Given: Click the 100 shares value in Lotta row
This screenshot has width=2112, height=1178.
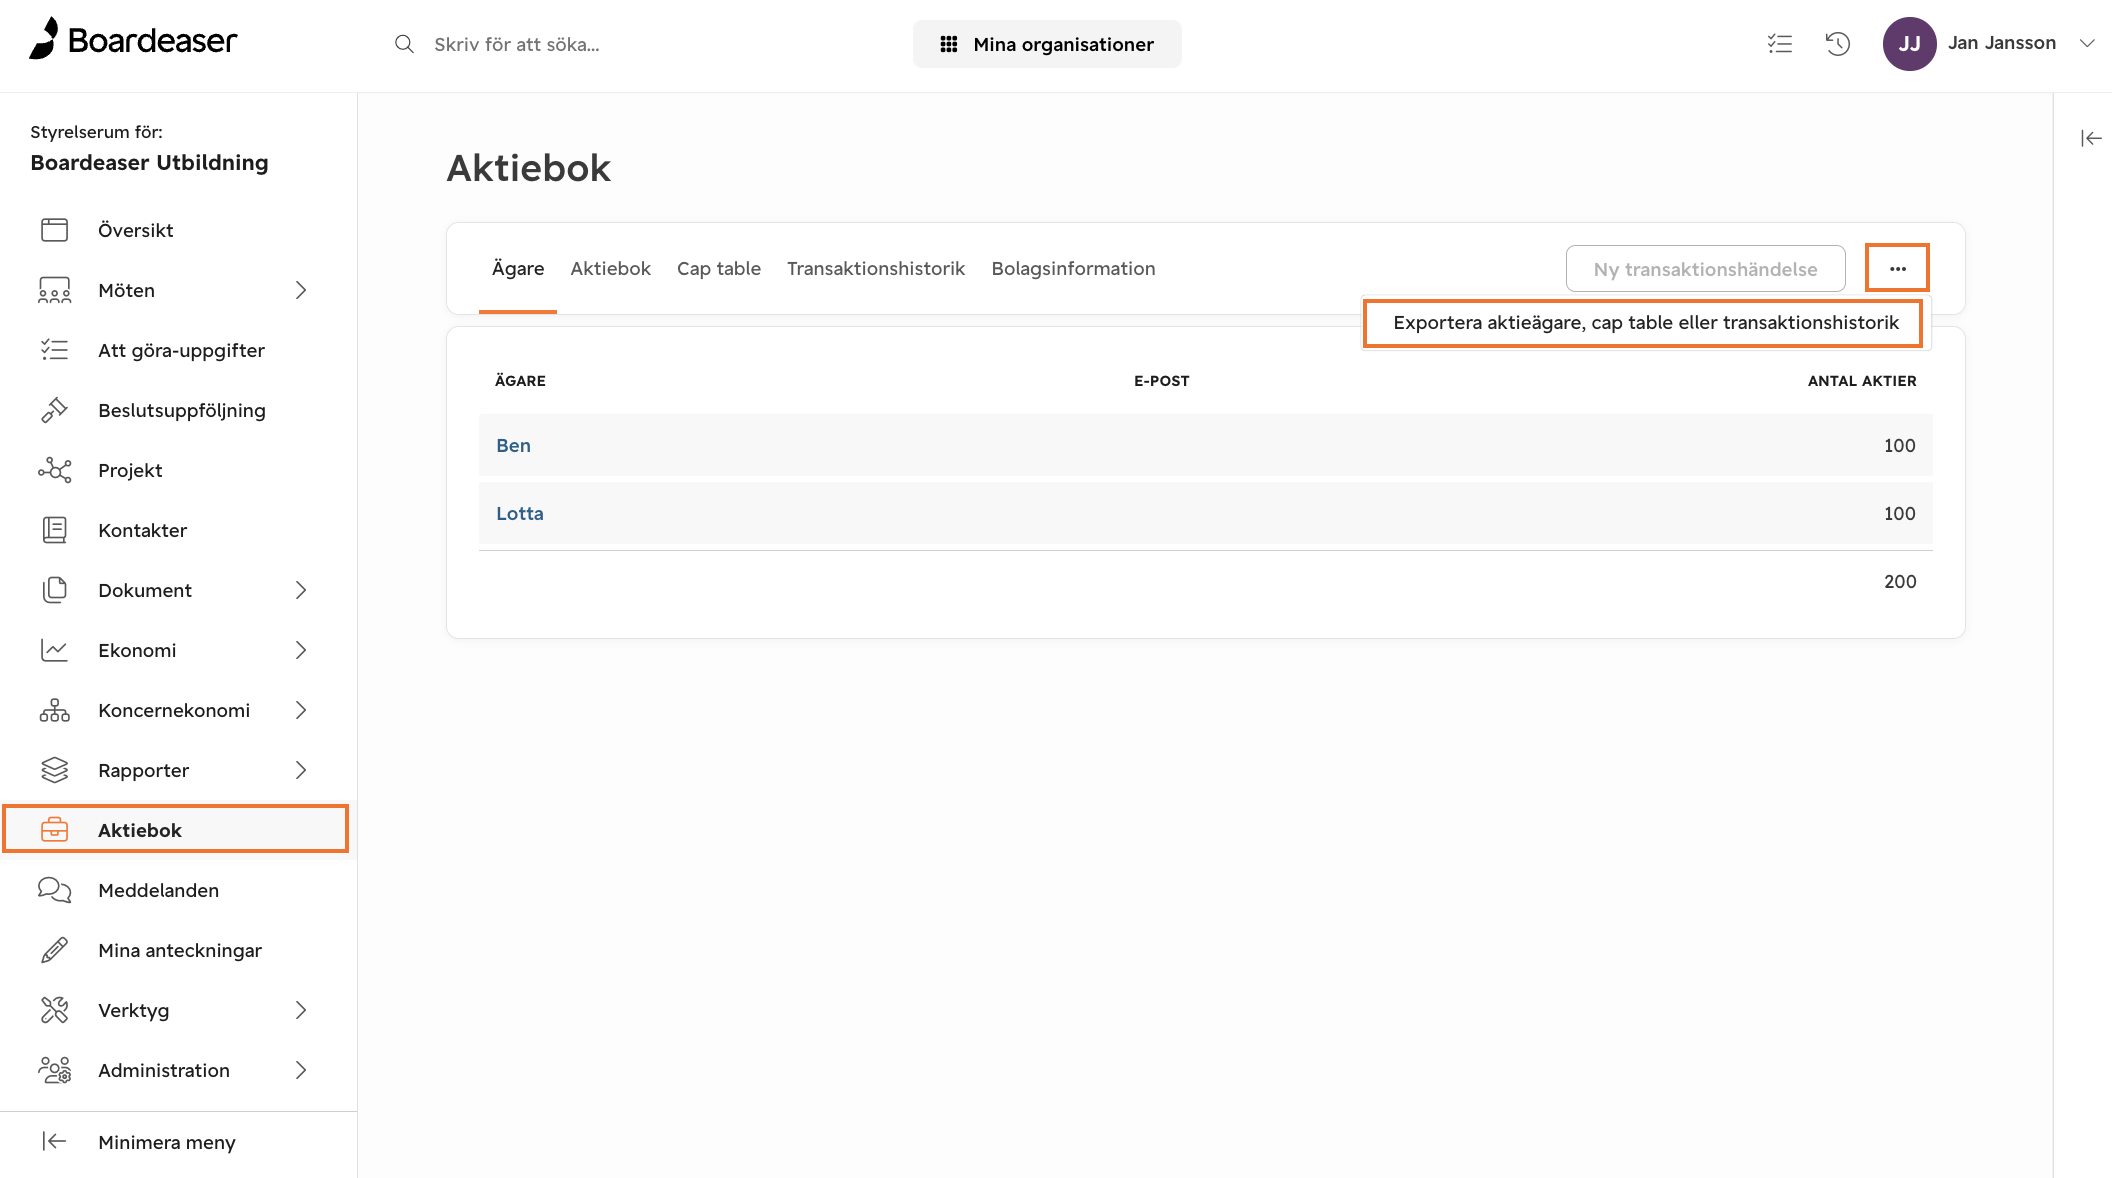Looking at the screenshot, I should click(1899, 513).
